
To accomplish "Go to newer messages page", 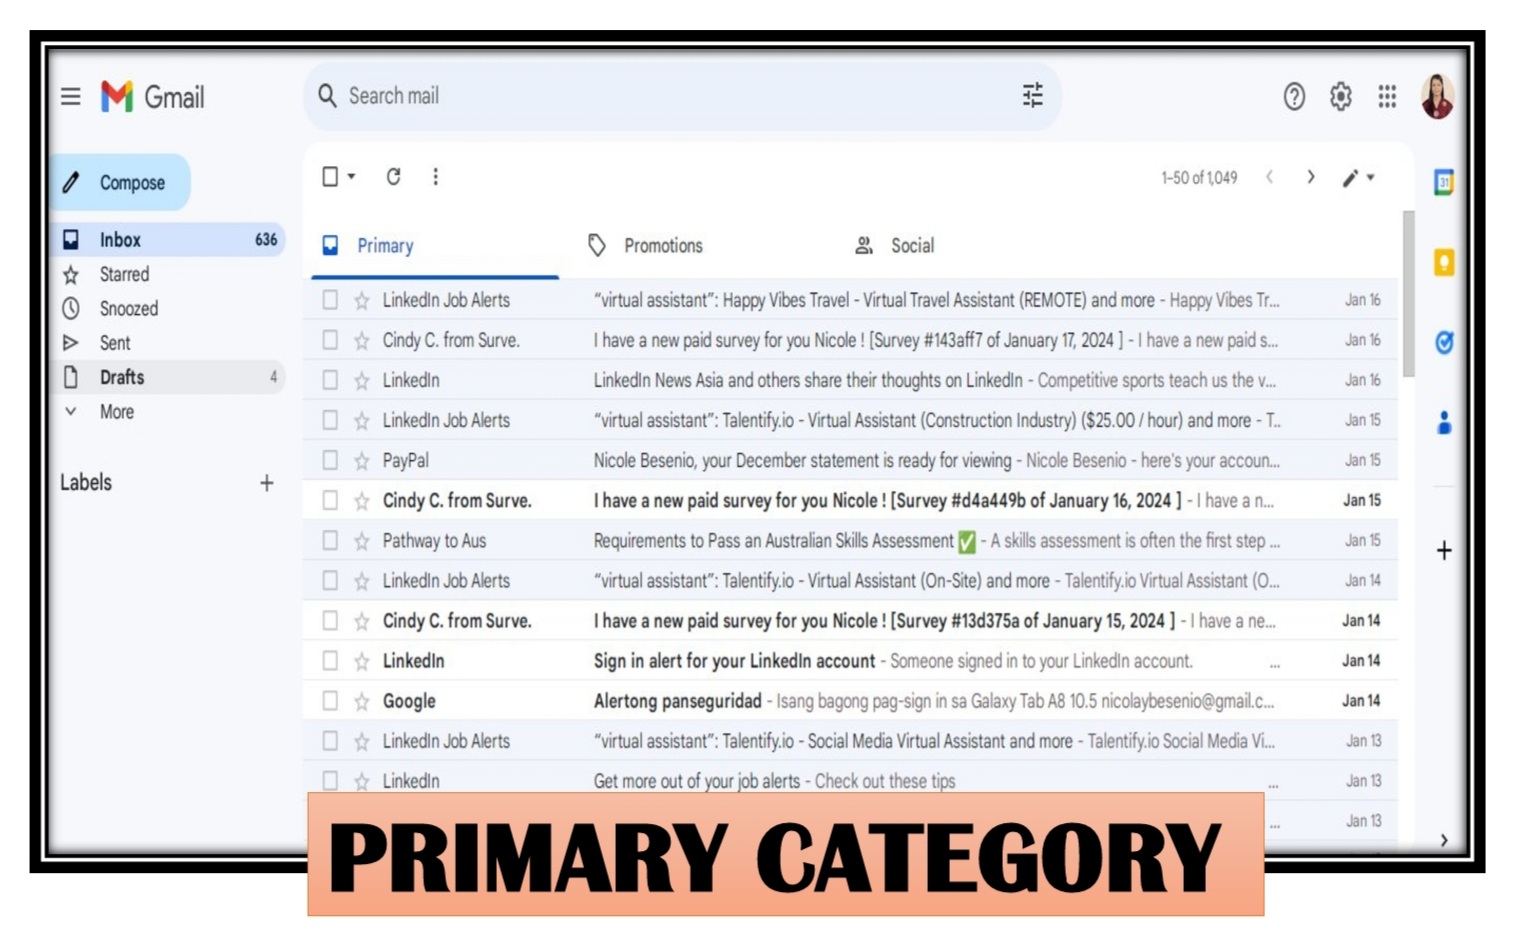I will click(x=1269, y=177).
